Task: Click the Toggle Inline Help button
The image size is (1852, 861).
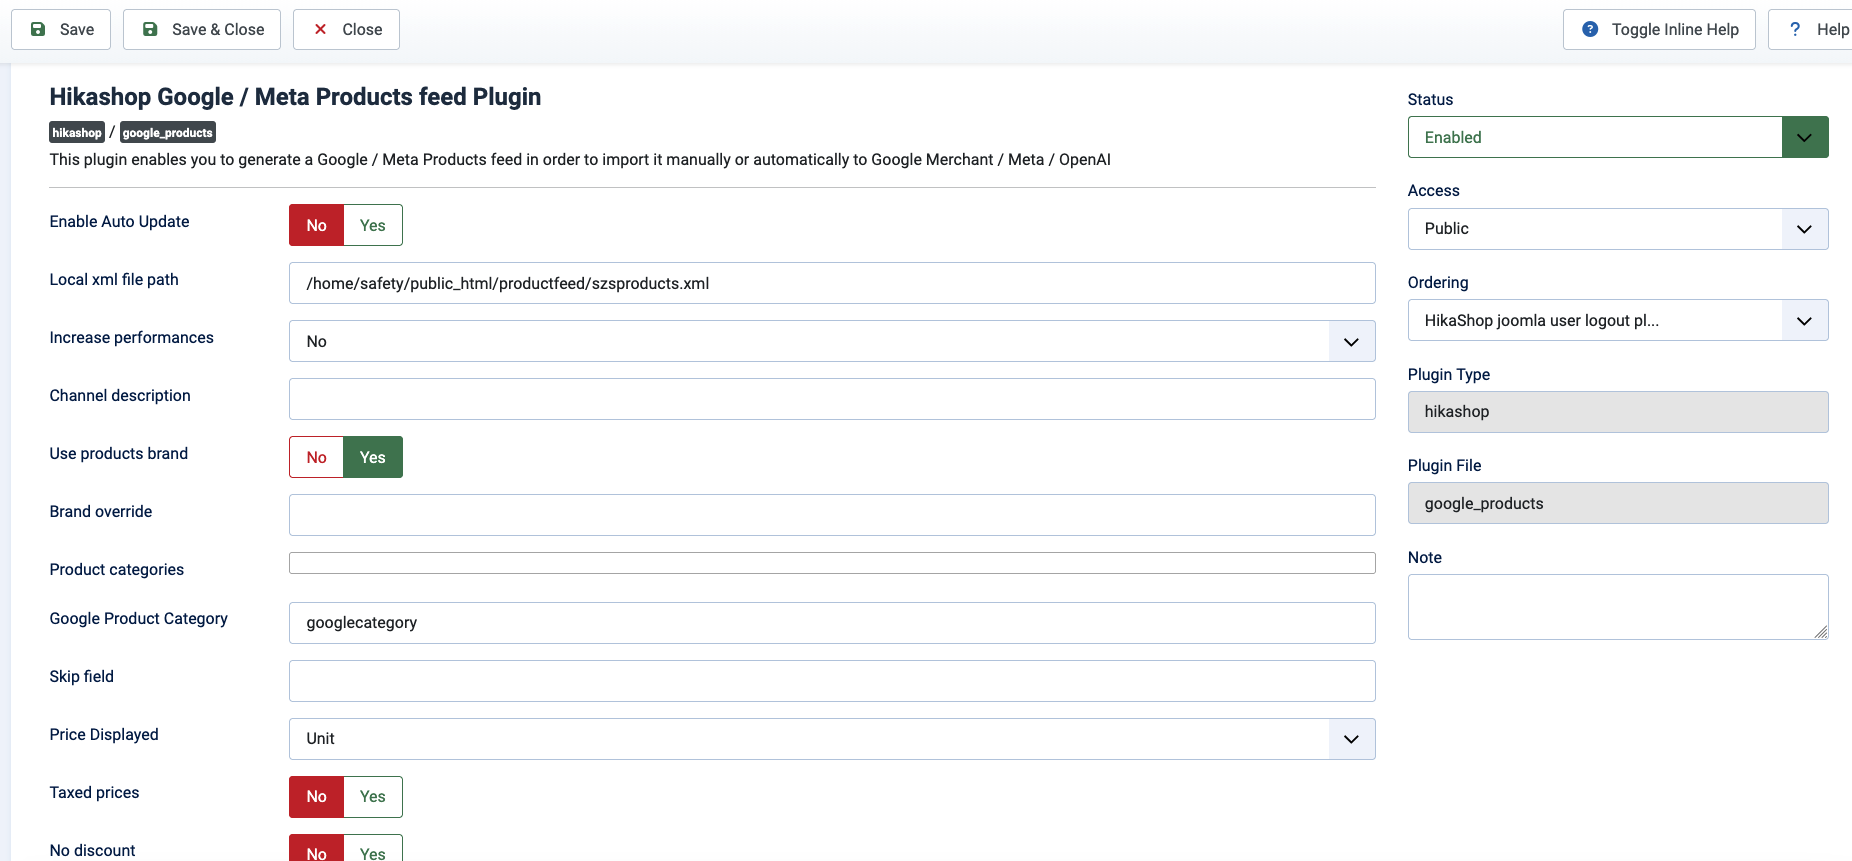Action: tap(1660, 30)
